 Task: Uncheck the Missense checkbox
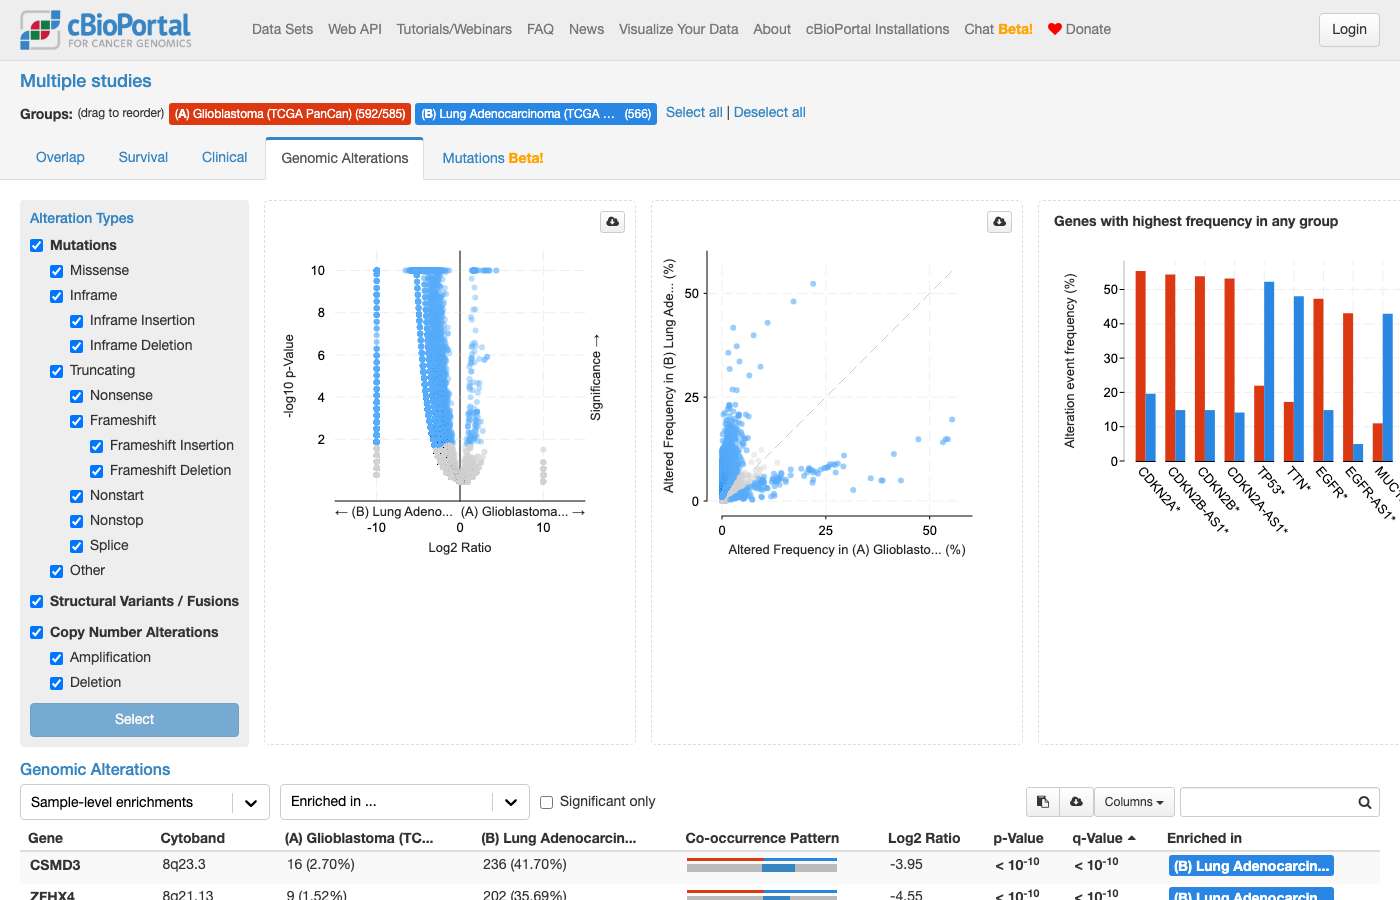(x=57, y=271)
